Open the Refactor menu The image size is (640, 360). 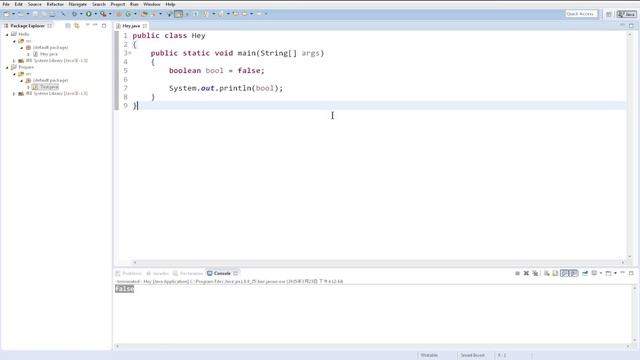pos(55,4)
